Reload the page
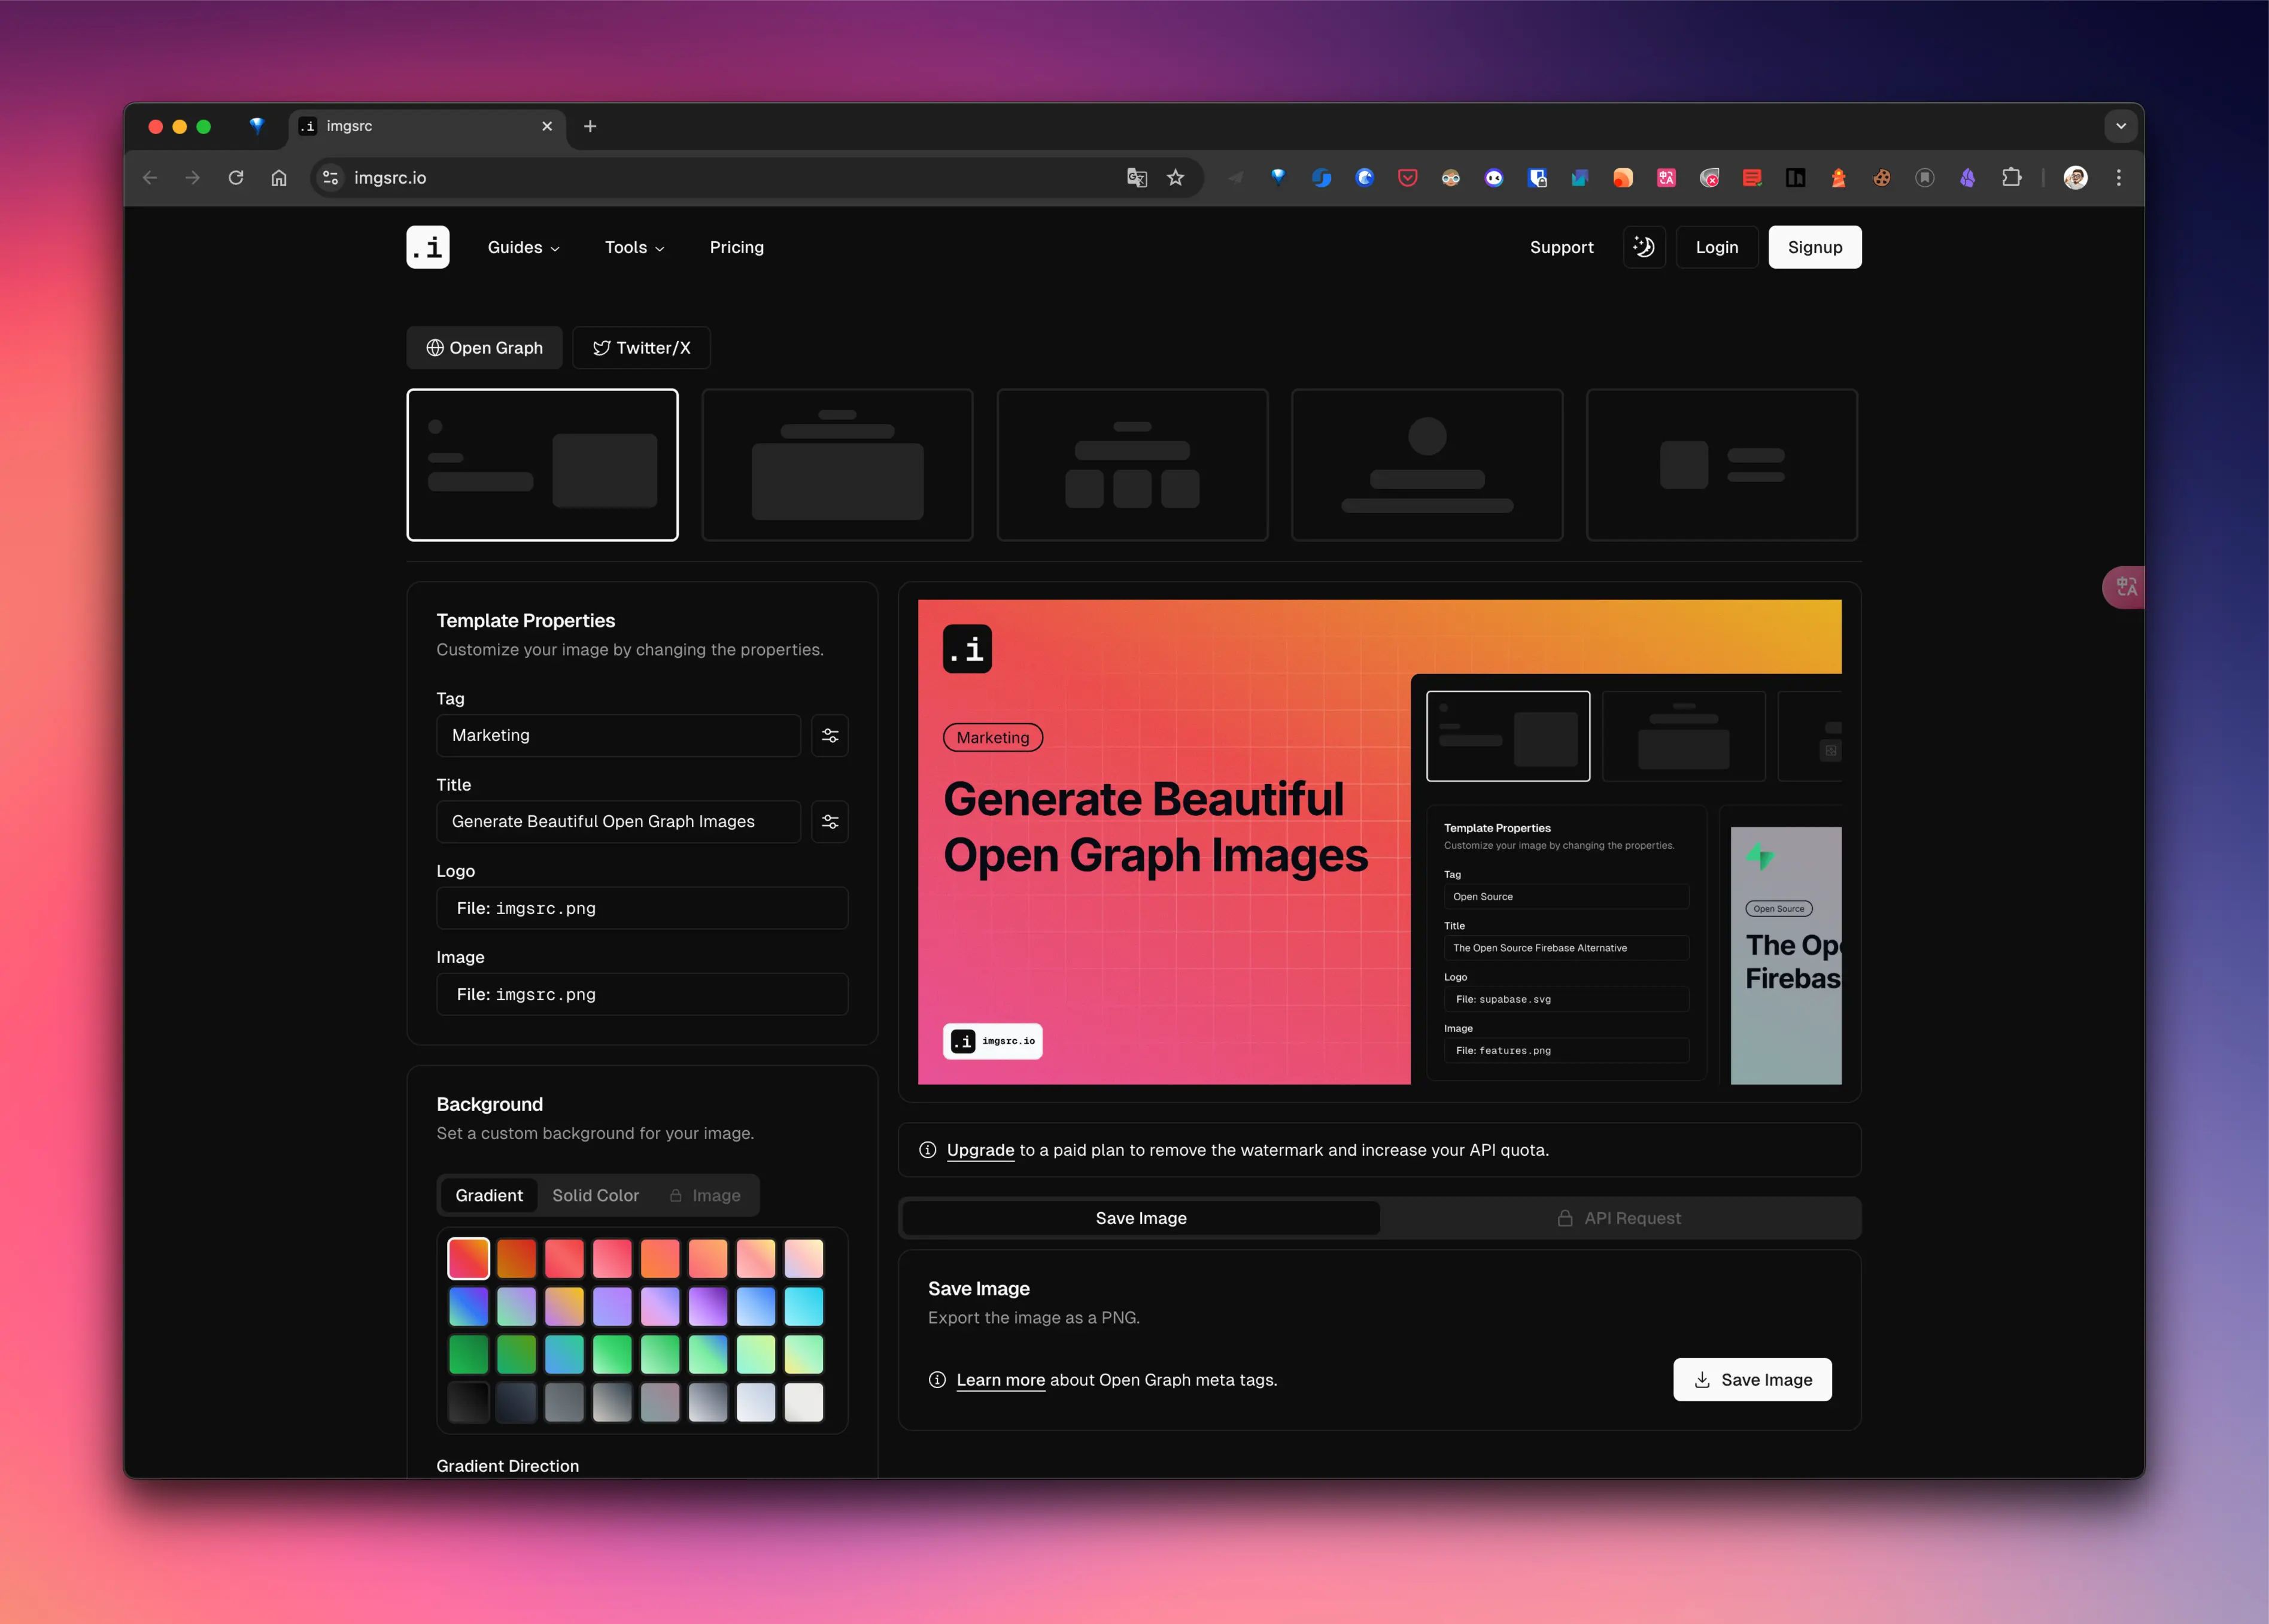The image size is (2269, 1624). (x=236, y=178)
